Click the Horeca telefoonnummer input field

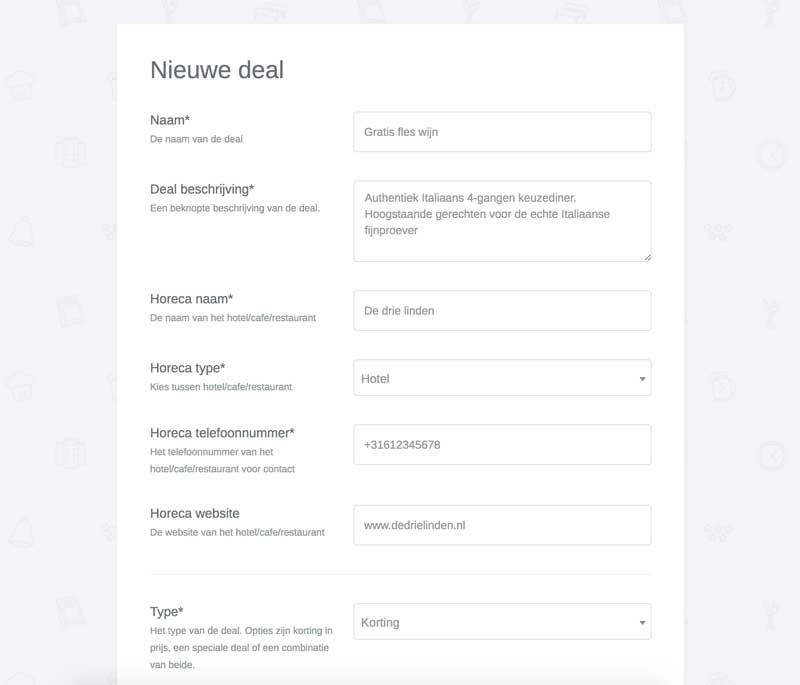(x=502, y=445)
